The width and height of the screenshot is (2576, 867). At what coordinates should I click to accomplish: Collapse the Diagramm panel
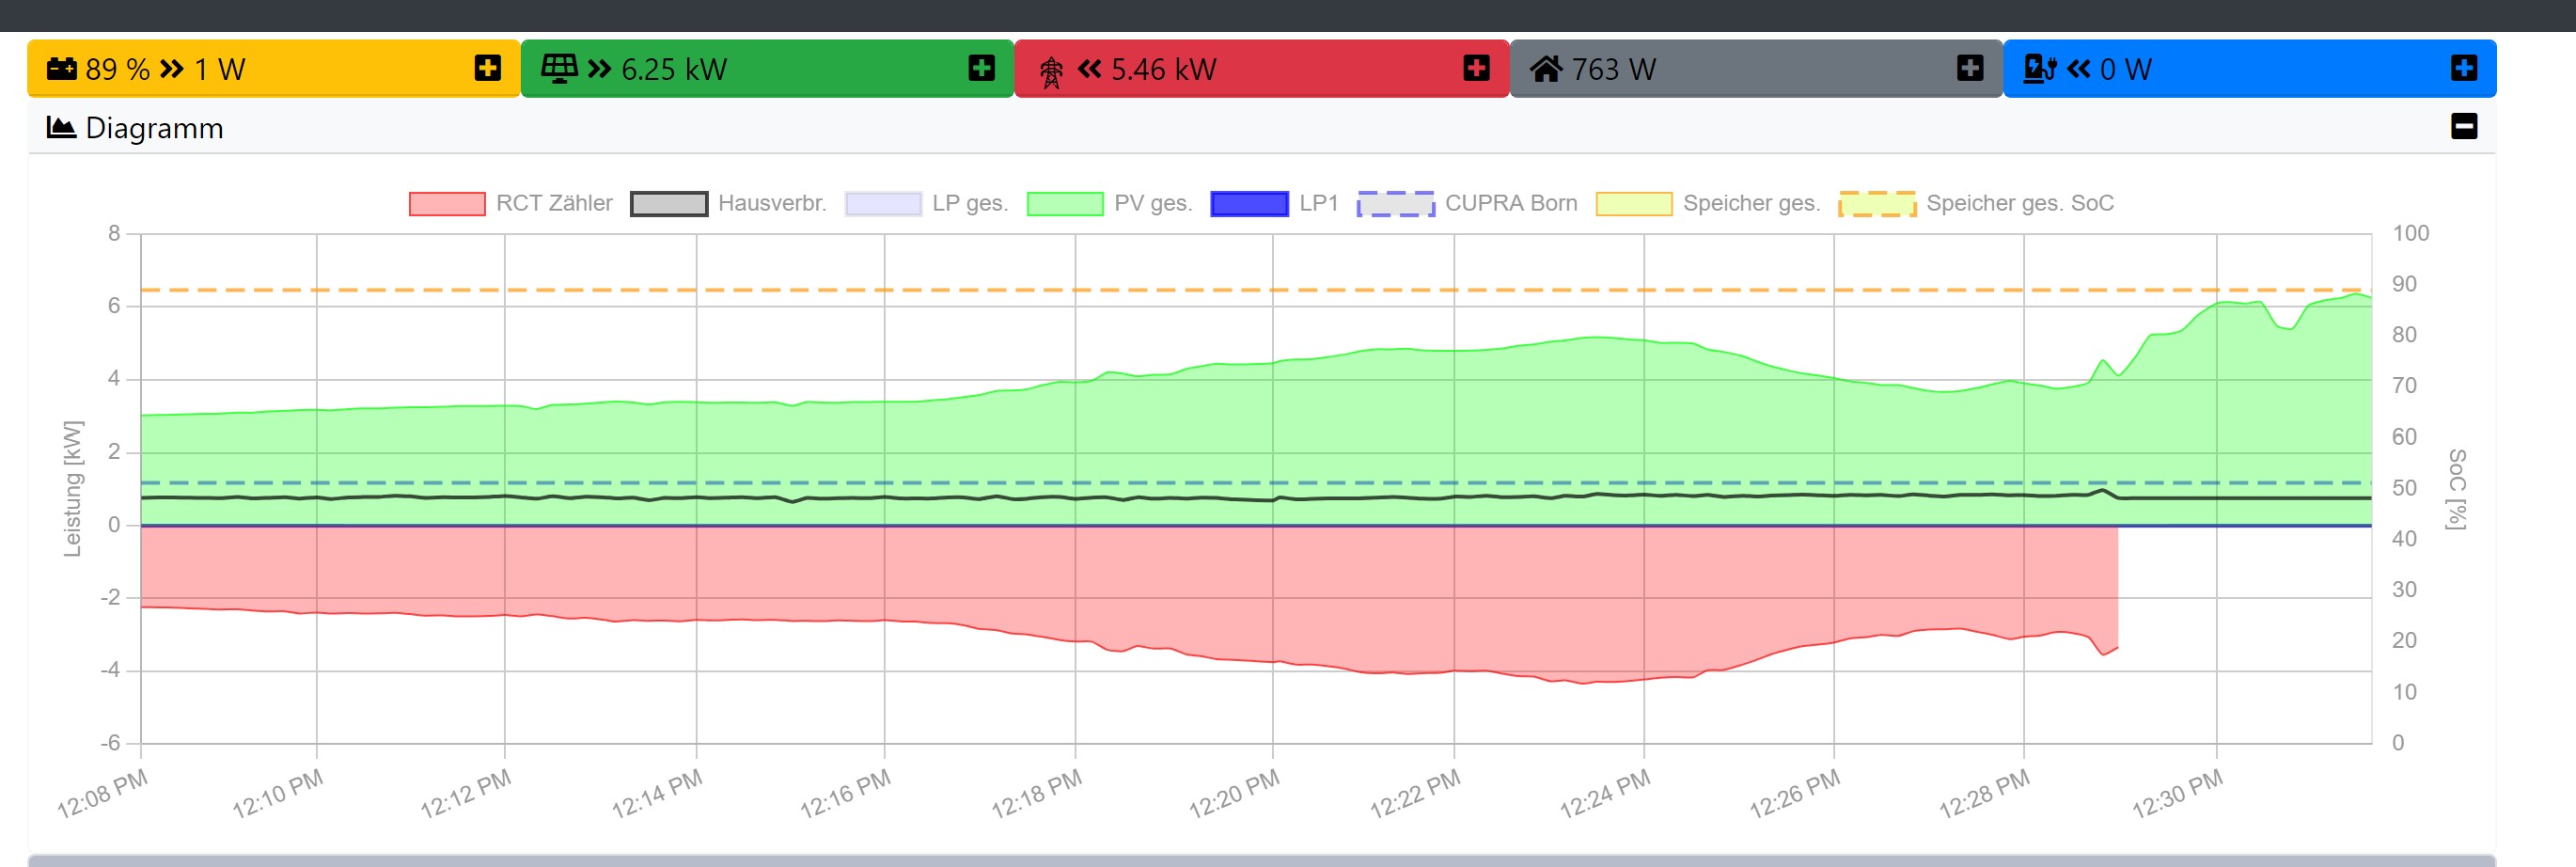pos(2464,127)
